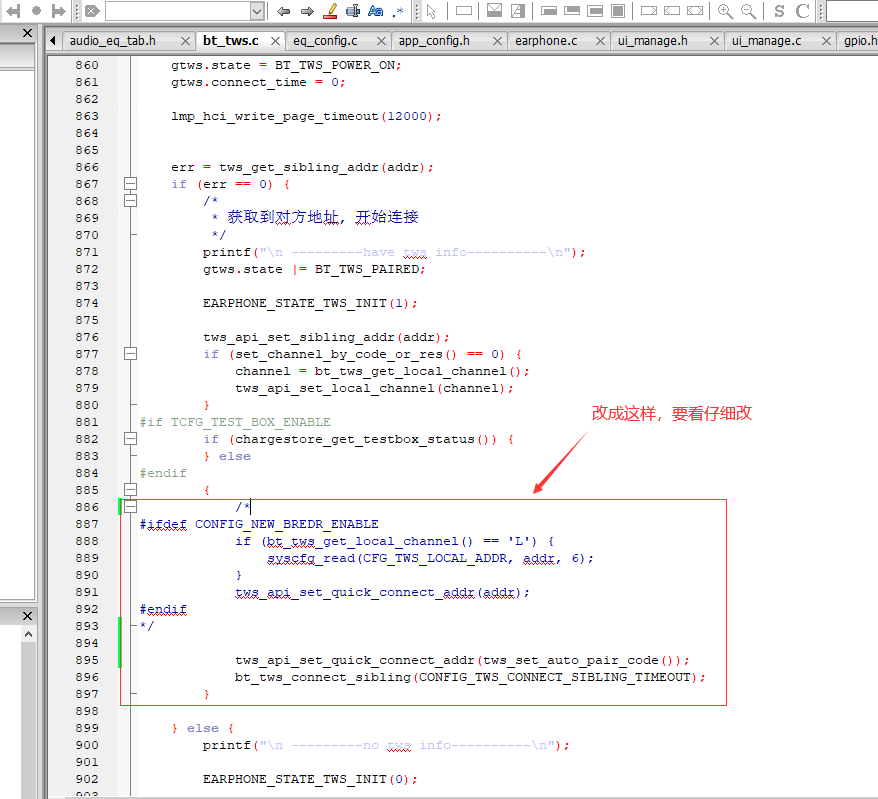
Task: Collapse the fold at line 882
Action: click(130, 439)
